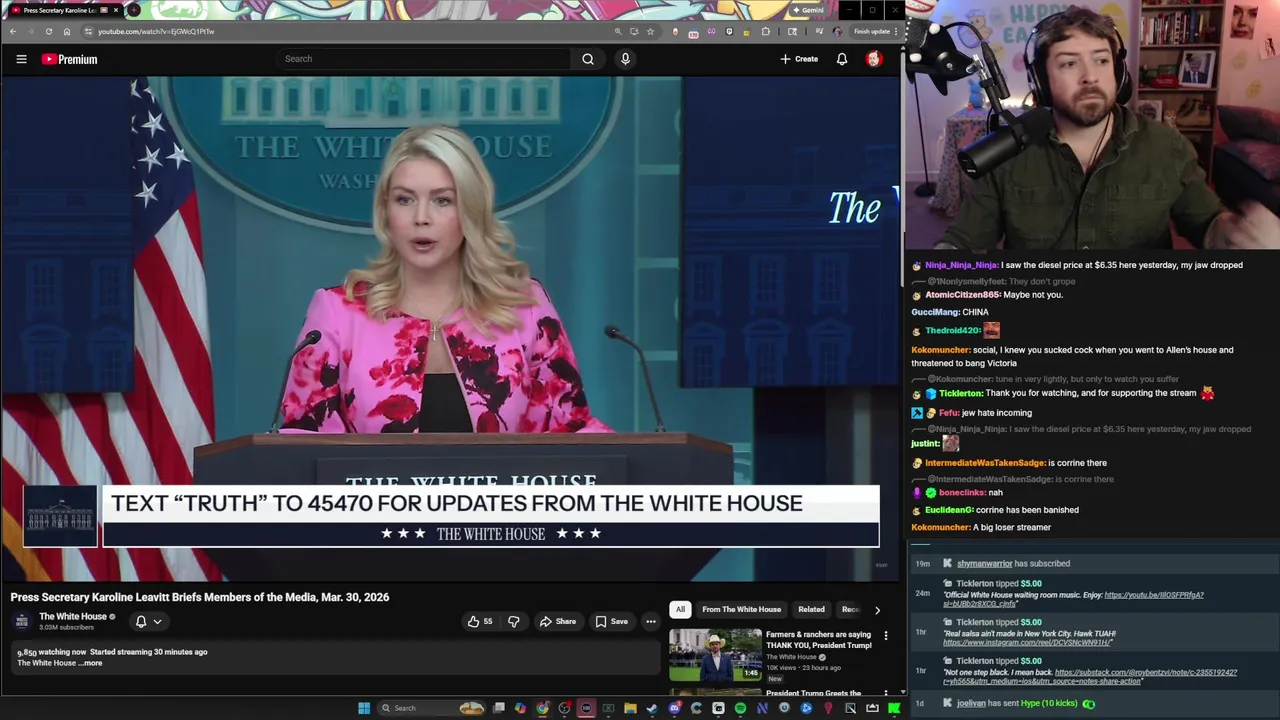Open the substack.com link in tip message

[x=1146, y=673]
